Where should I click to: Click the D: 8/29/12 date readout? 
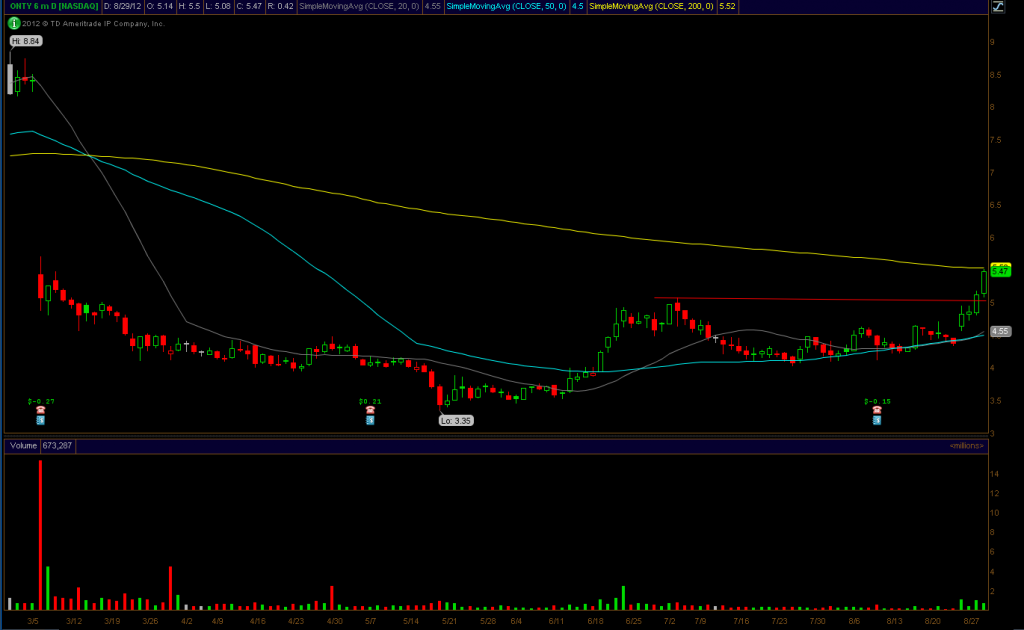click(123, 6)
